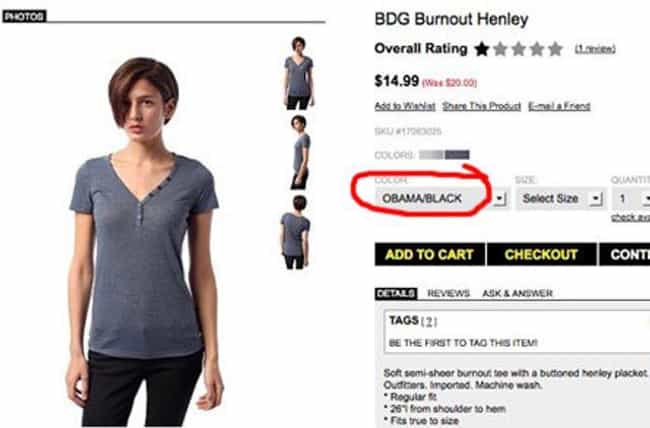View the front-facing model thumbnail
This screenshot has height=428, width=650.
click(298, 73)
